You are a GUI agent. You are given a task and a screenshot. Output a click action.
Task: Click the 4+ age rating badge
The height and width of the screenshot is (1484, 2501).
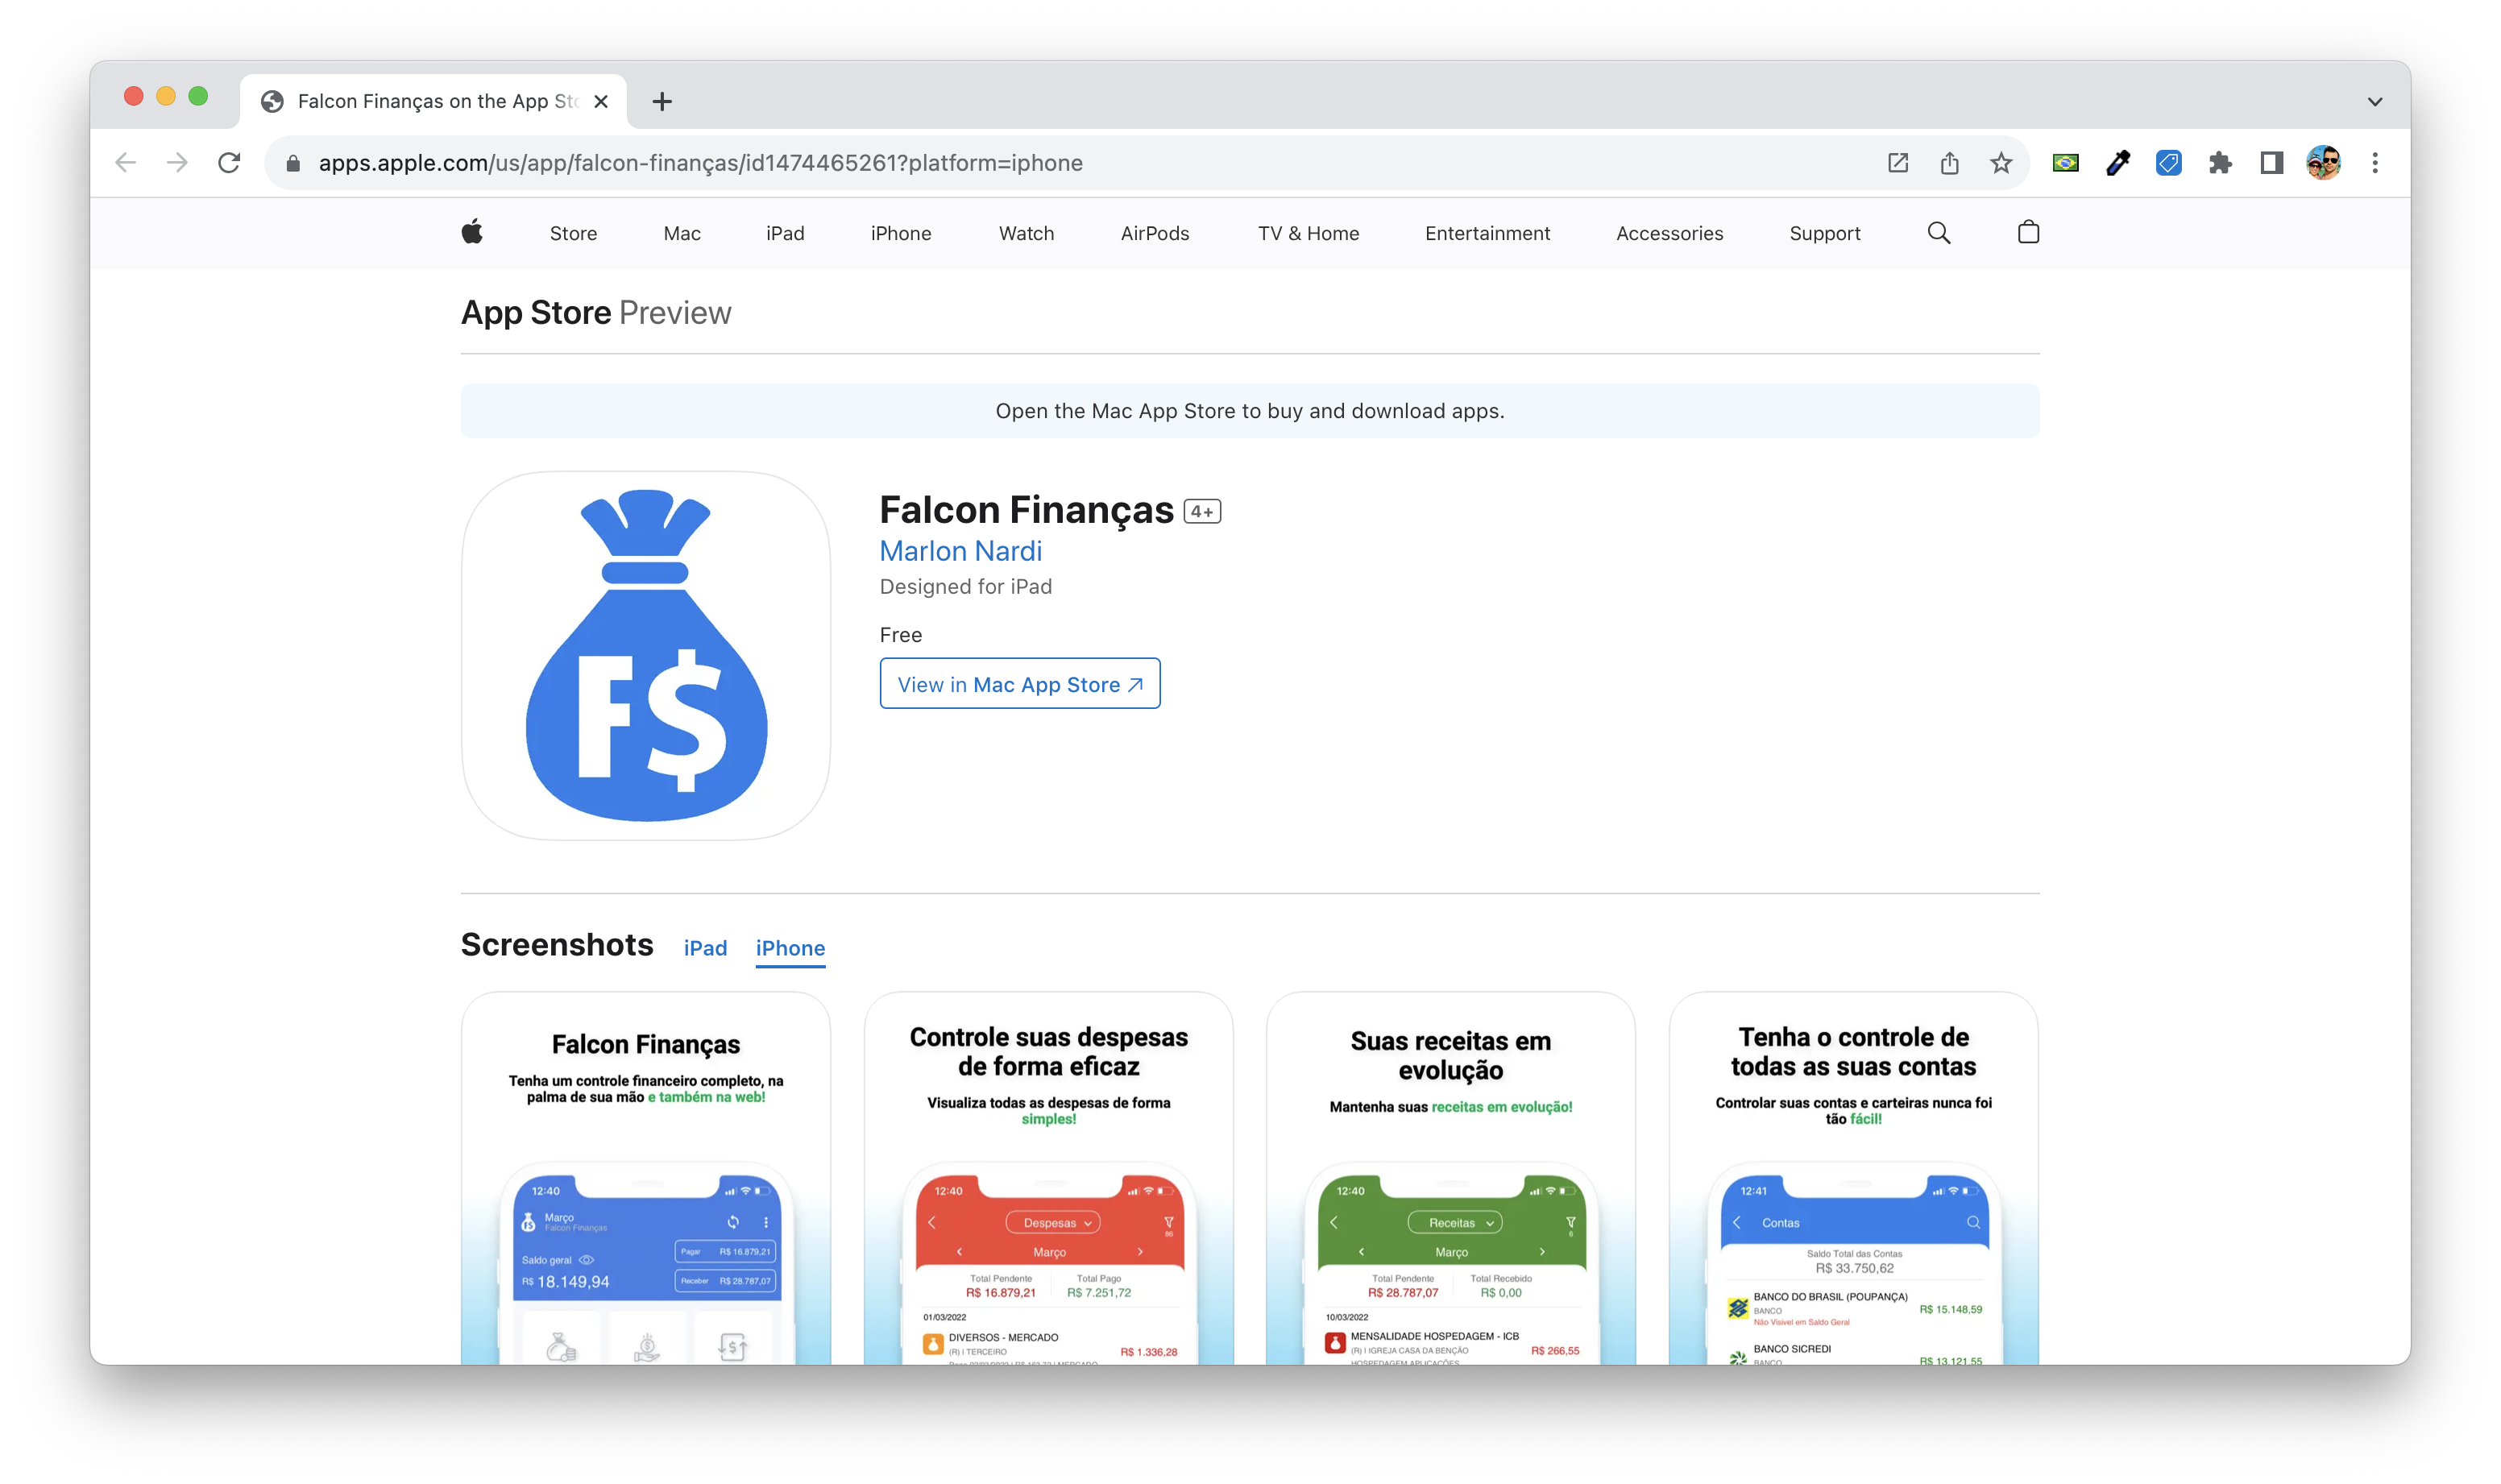tap(1202, 511)
